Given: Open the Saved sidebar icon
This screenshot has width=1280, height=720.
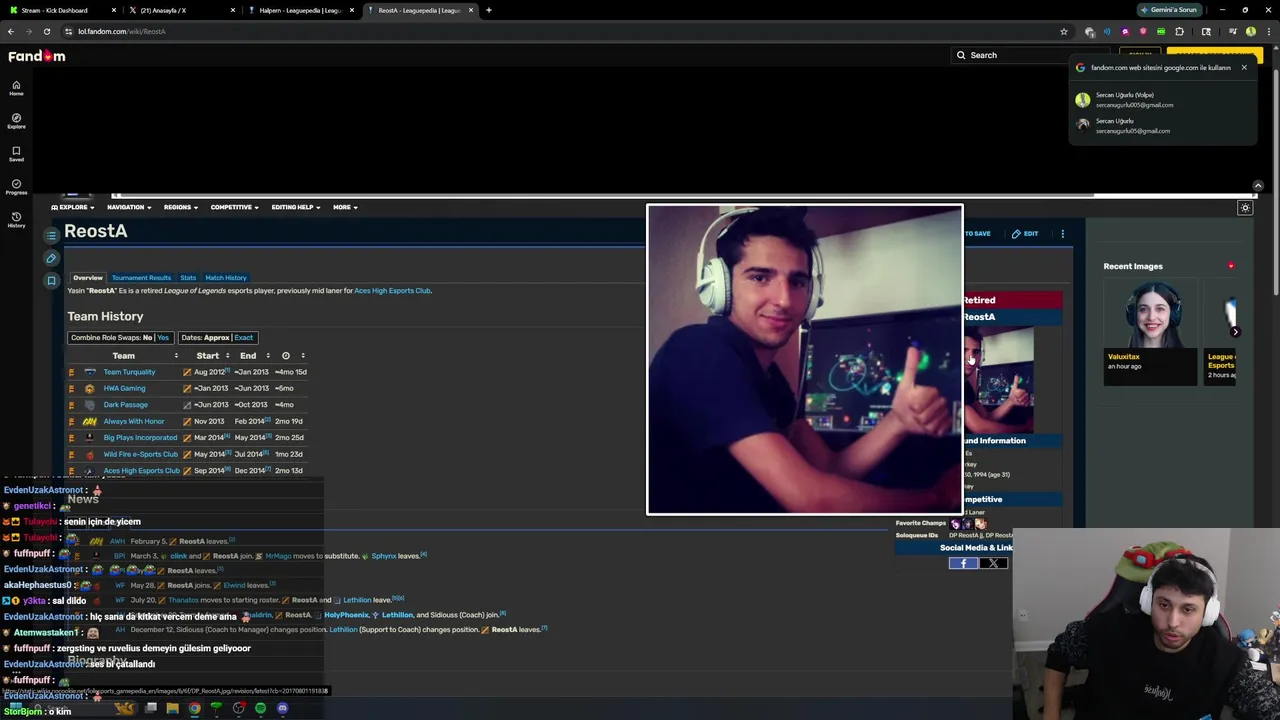Looking at the screenshot, I should point(16,153).
